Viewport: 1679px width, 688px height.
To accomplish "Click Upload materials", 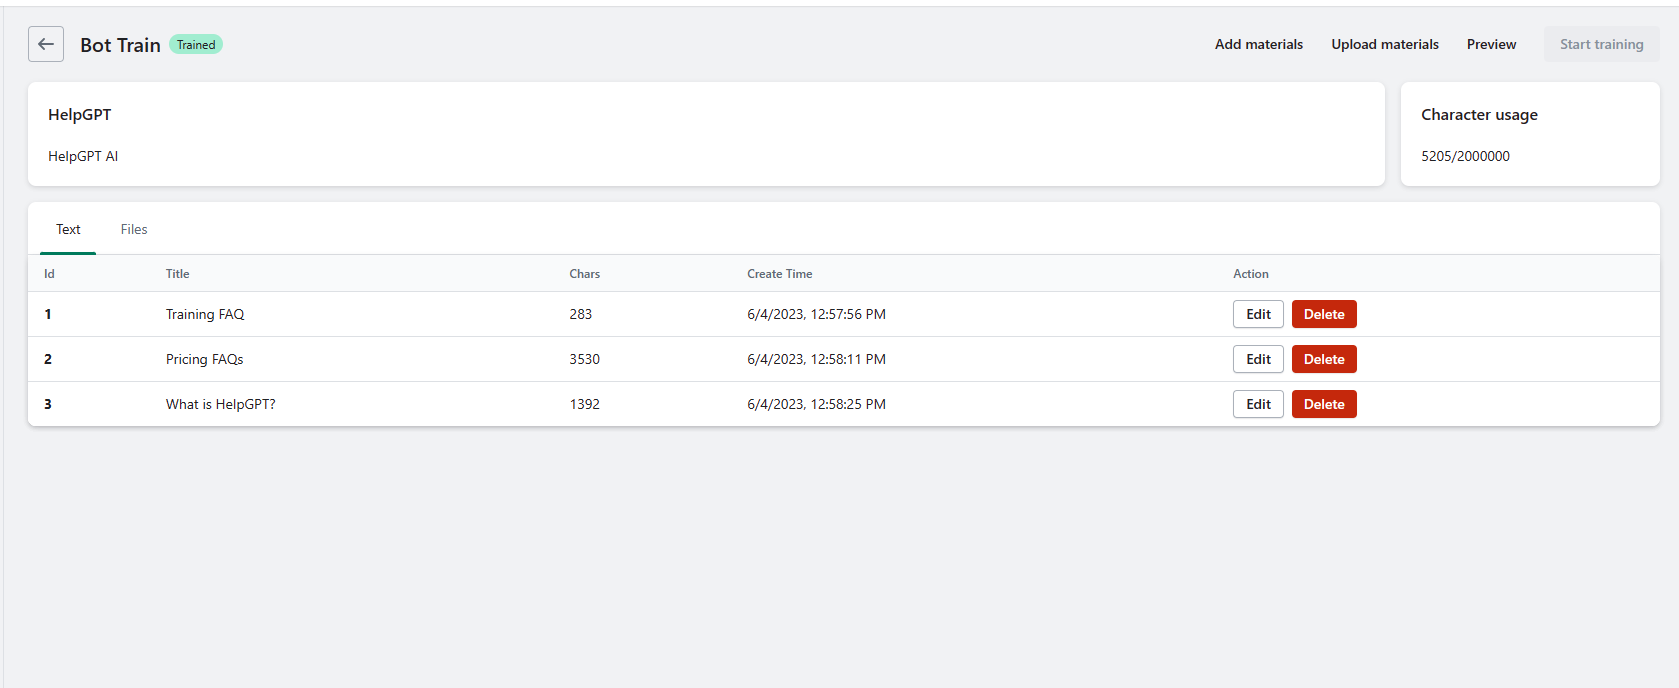I will (x=1384, y=44).
